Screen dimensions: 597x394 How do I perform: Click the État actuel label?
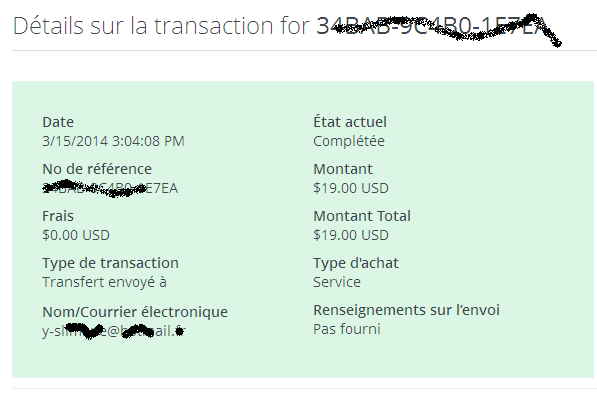click(350, 122)
